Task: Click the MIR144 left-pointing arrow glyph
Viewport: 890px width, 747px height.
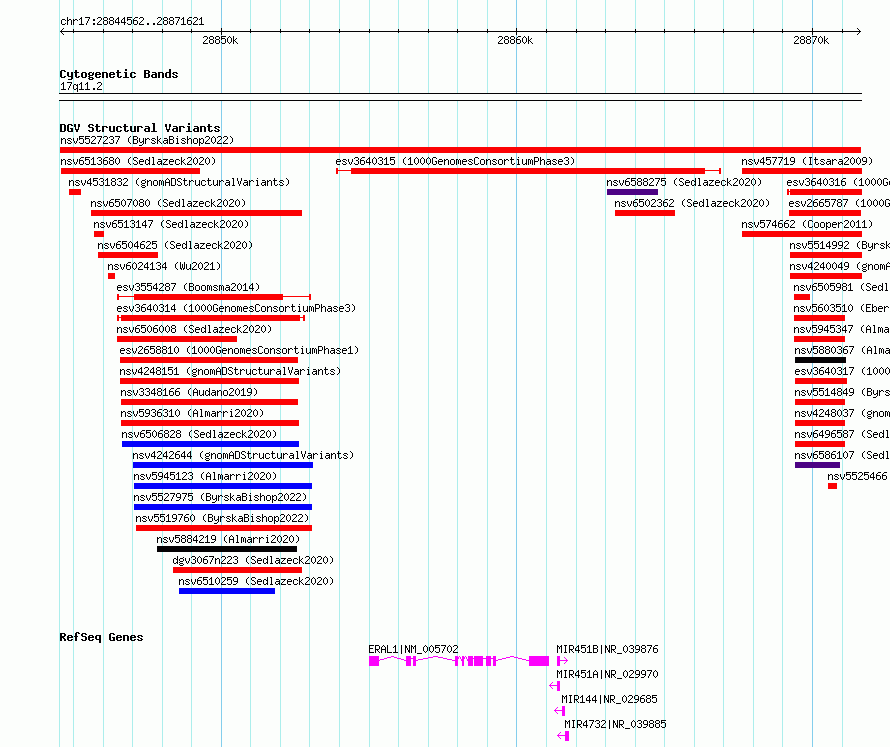Action: tap(560, 711)
